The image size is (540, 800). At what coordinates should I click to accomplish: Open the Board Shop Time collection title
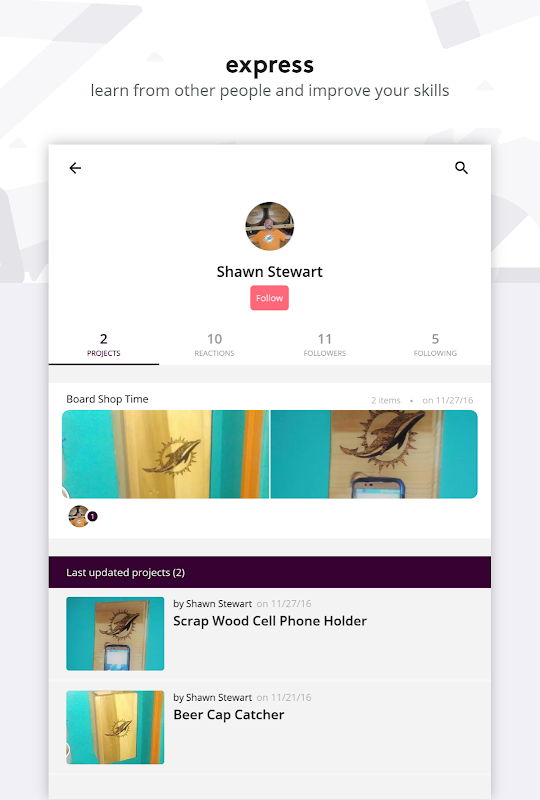coord(107,399)
